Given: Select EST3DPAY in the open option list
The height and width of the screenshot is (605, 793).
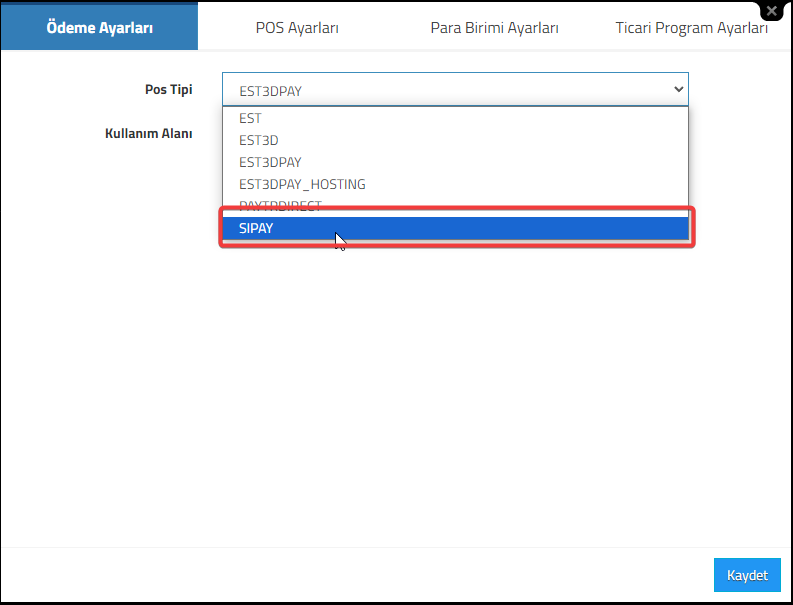Looking at the screenshot, I should point(455,162).
